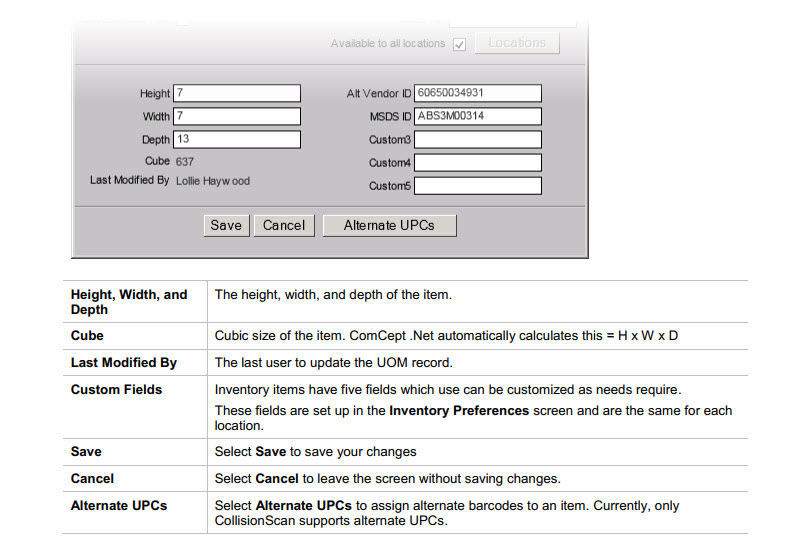Click the Lollie Haywood name text
804x547 pixels.
pyautogui.click(x=213, y=181)
